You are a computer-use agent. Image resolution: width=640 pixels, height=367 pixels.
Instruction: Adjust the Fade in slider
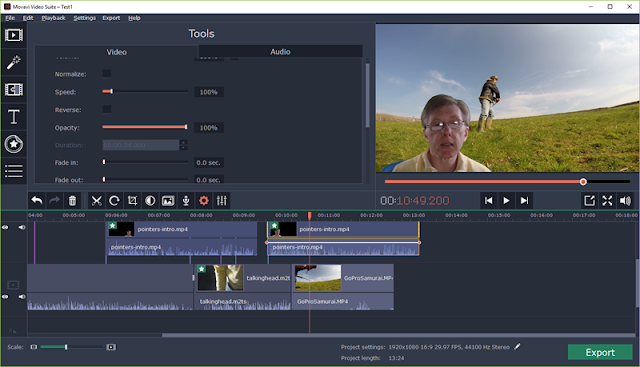tap(145, 162)
